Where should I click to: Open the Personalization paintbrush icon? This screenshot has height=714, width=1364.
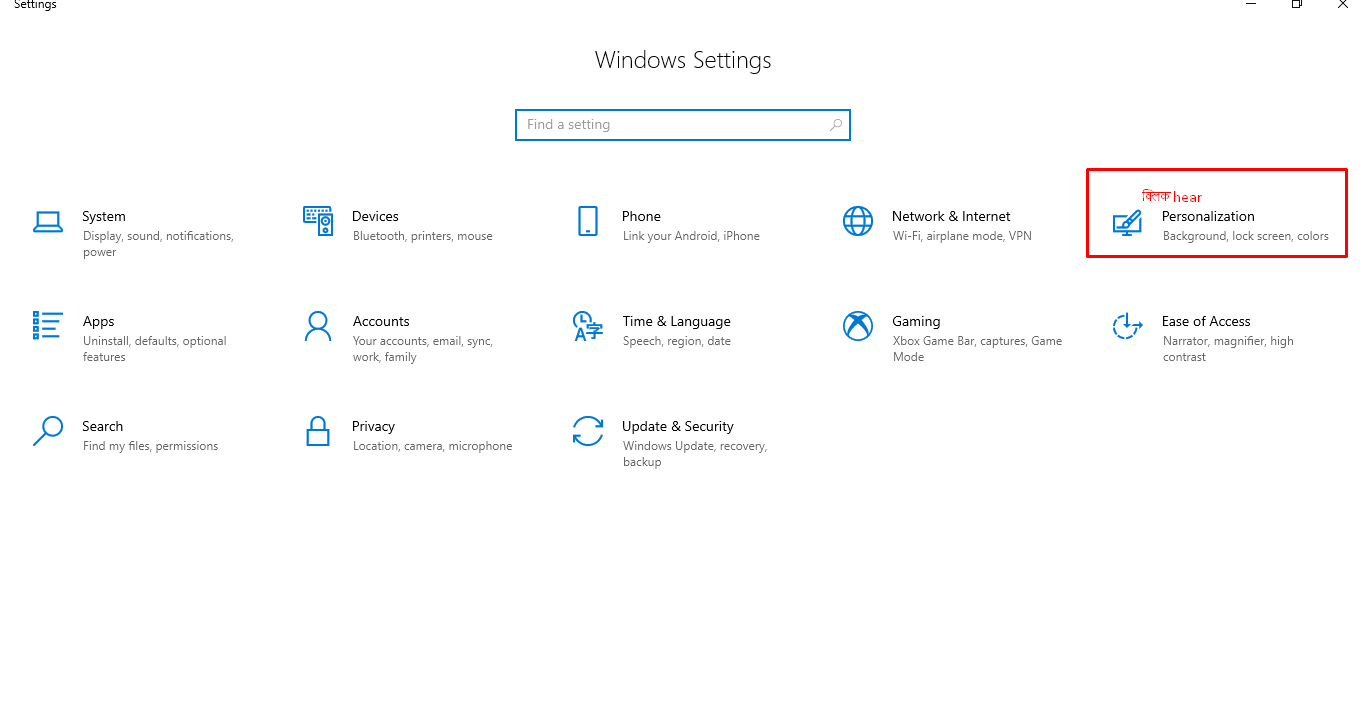pyautogui.click(x=1127, y=222)
